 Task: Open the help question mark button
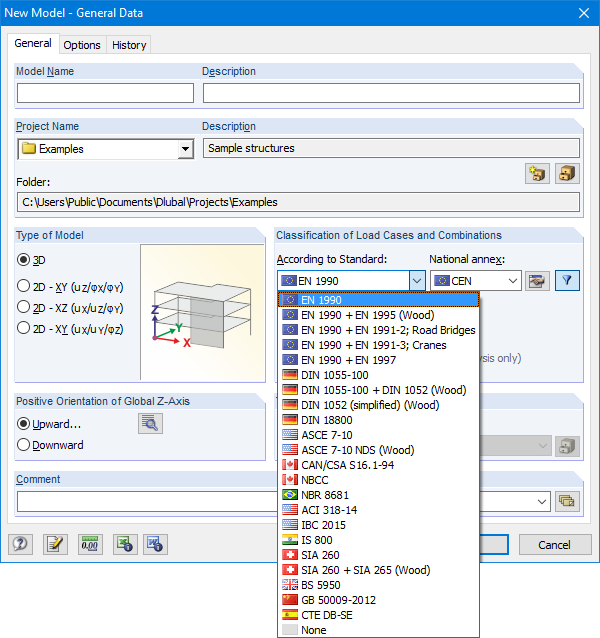tap(20, 544)
